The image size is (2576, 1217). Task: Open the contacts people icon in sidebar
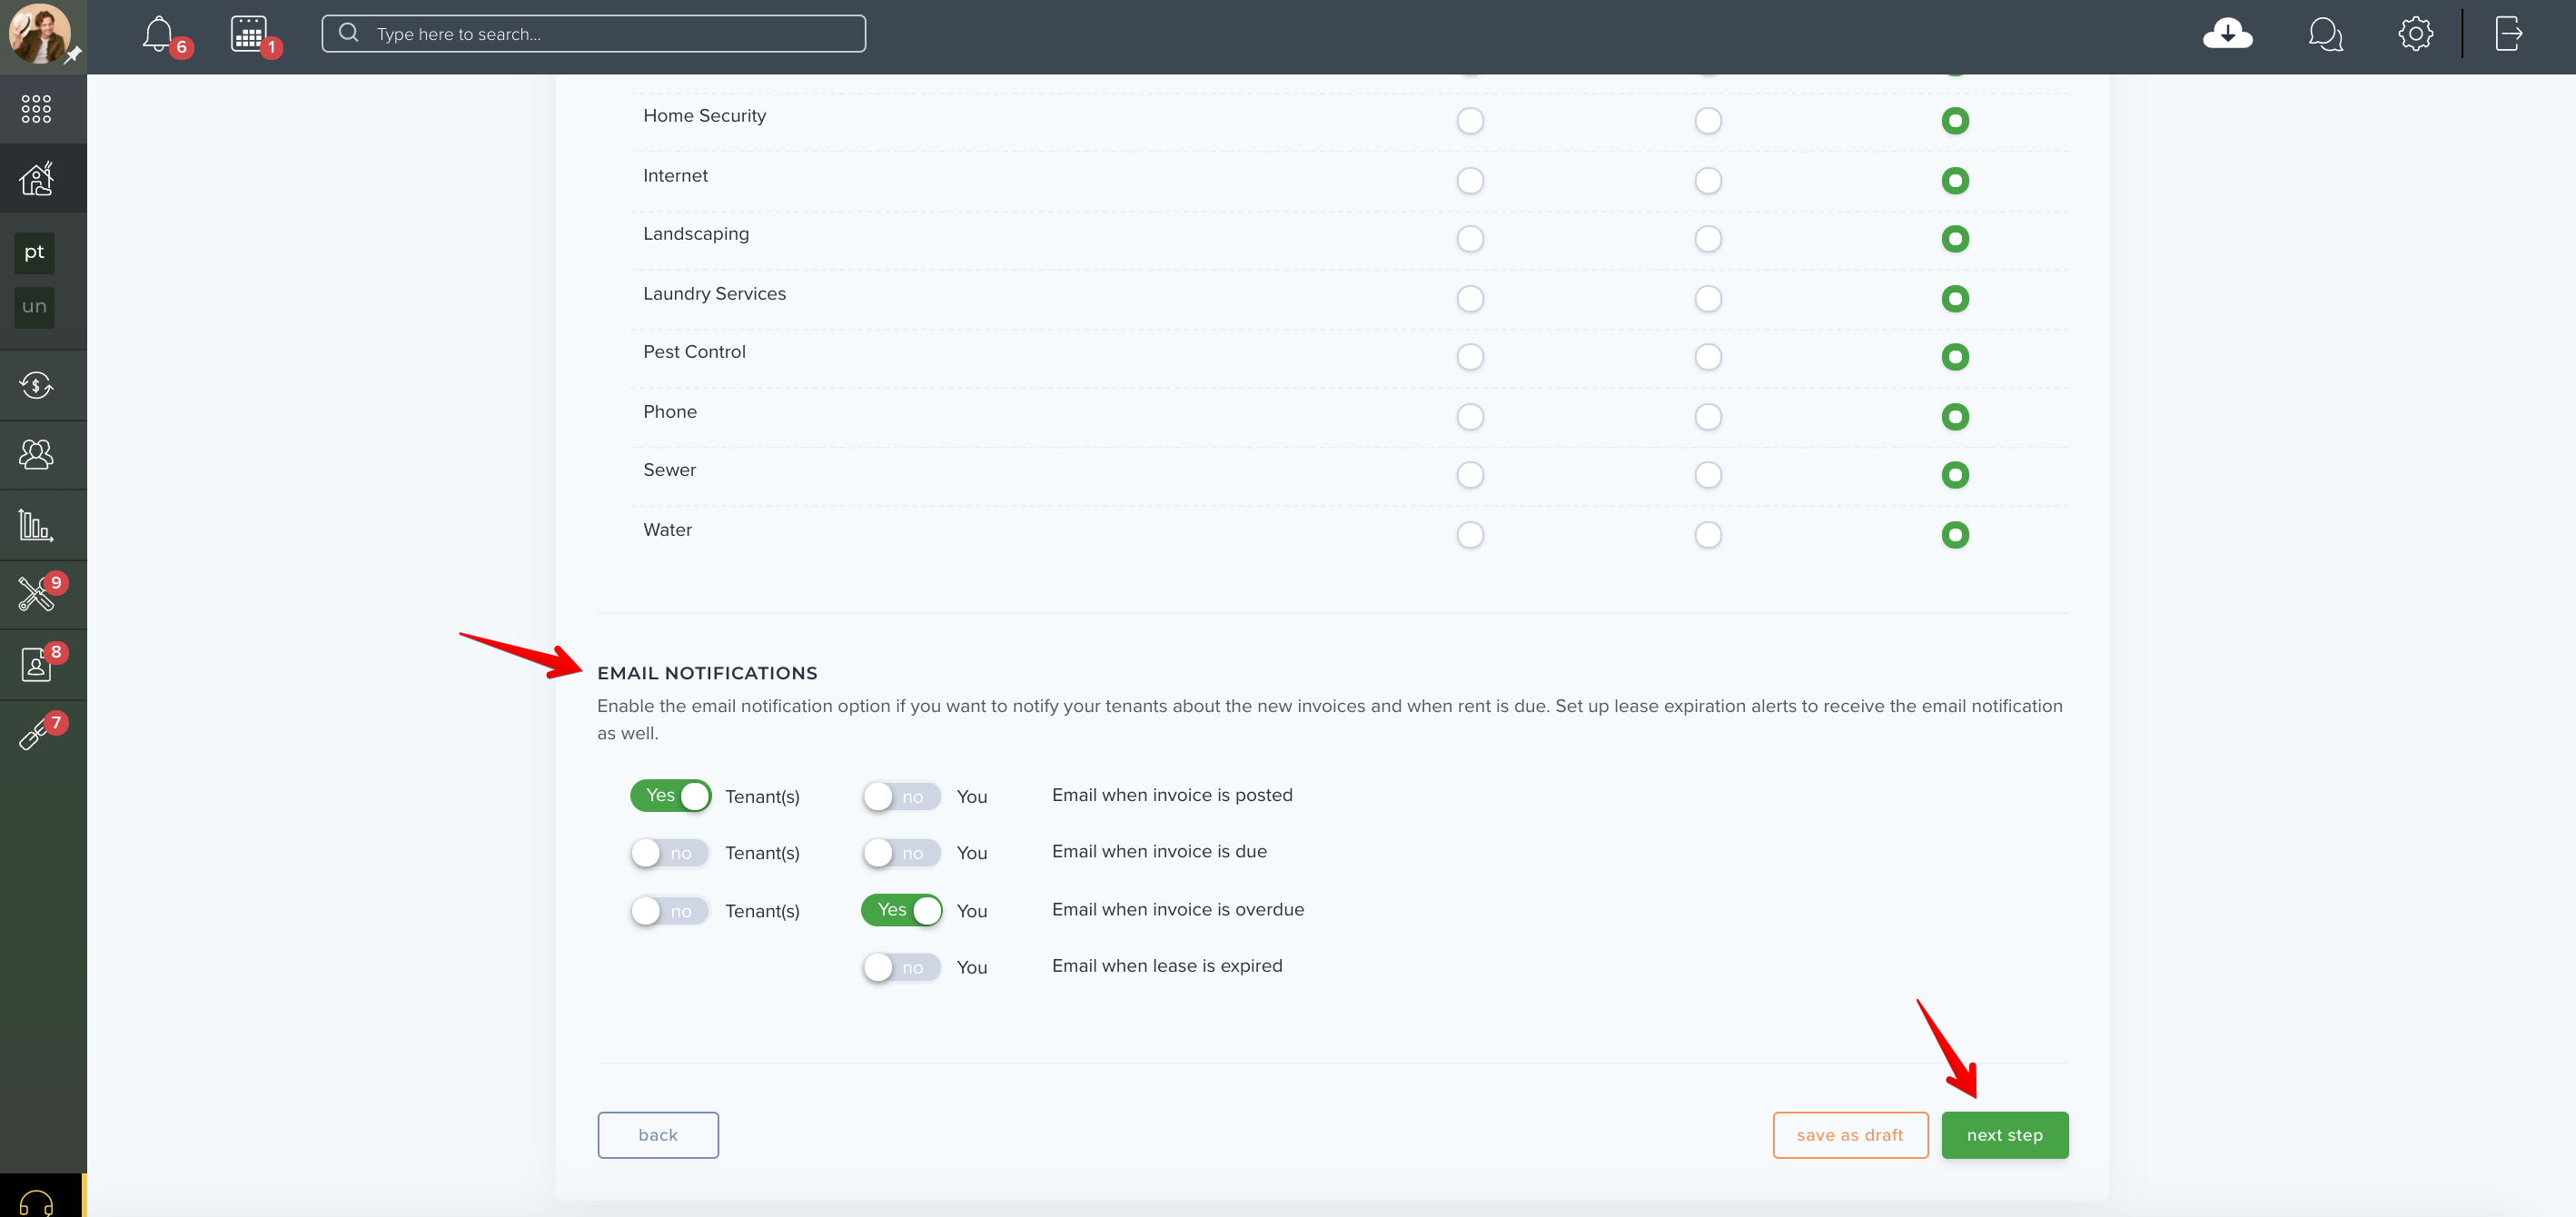point(36,455)
